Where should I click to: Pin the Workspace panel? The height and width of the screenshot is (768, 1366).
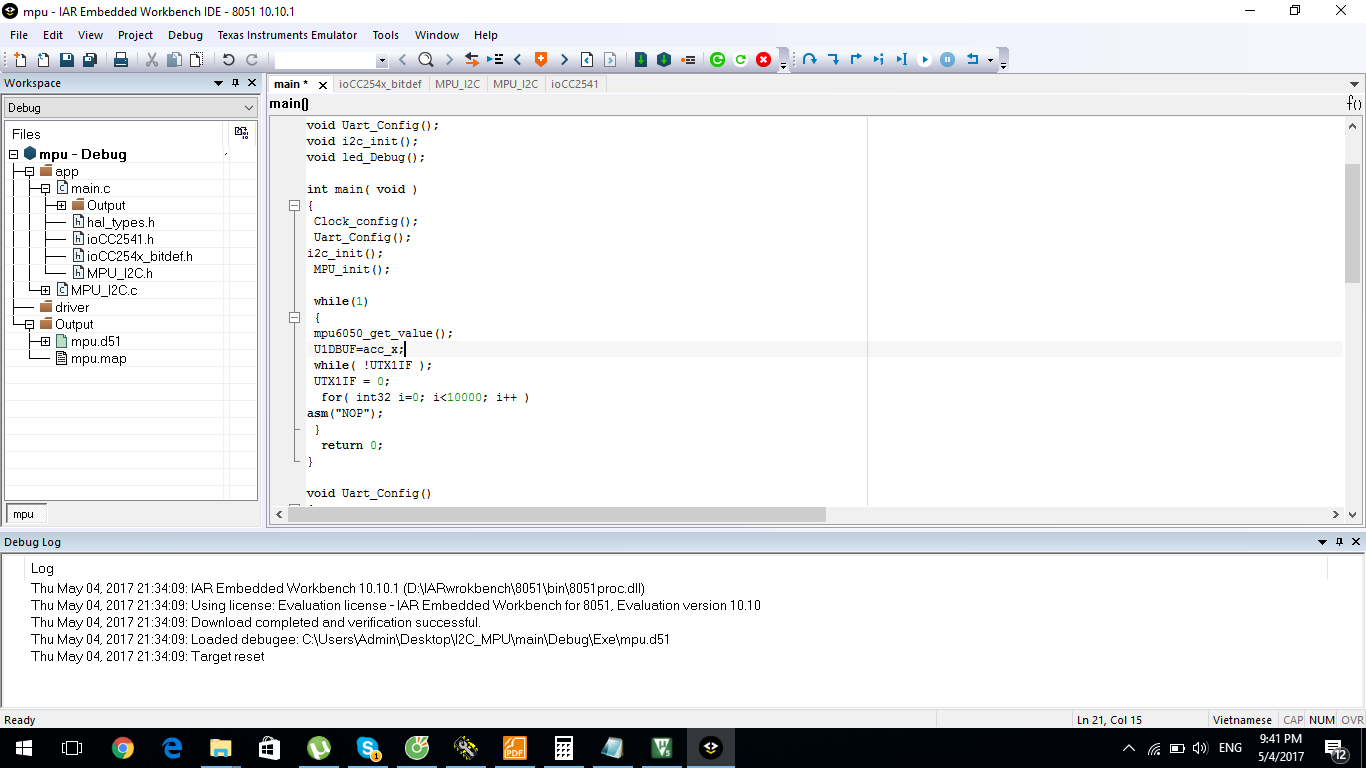(x=236, y=83)
